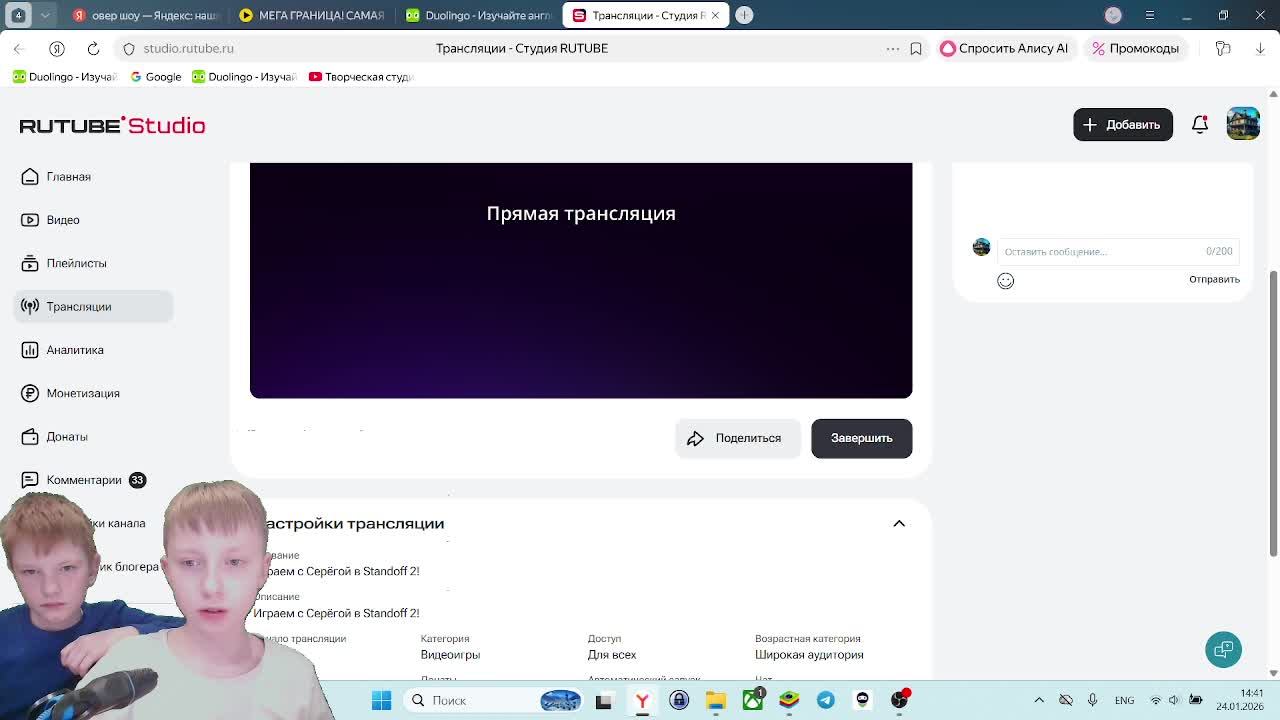Click the Для всех access value
This screenshot has width=1280, height=720.
(x=612, y=655)
